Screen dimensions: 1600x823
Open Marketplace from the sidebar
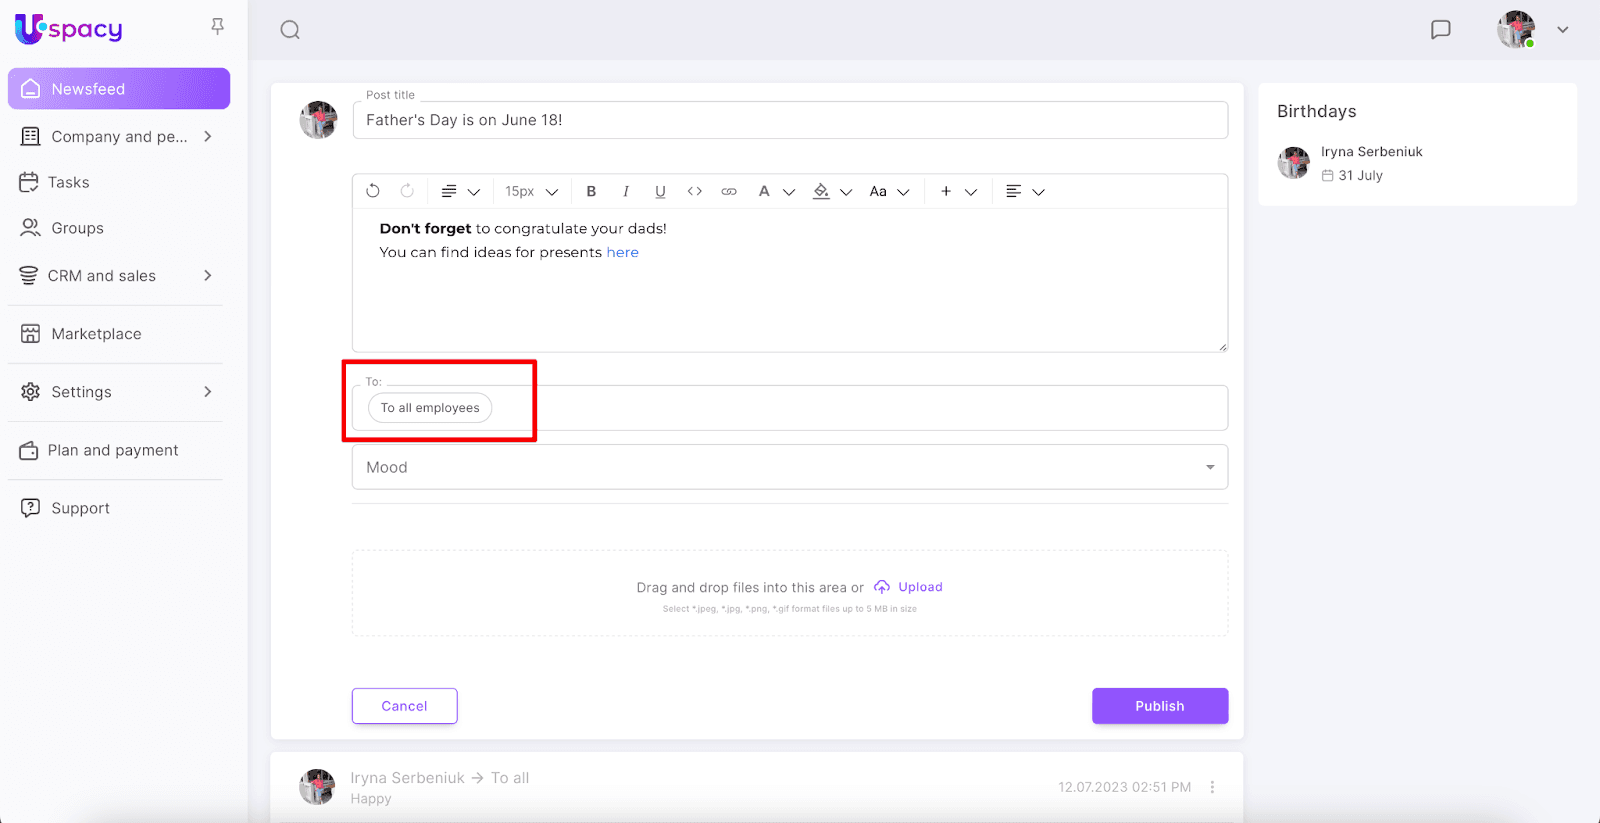pos(96,334)
